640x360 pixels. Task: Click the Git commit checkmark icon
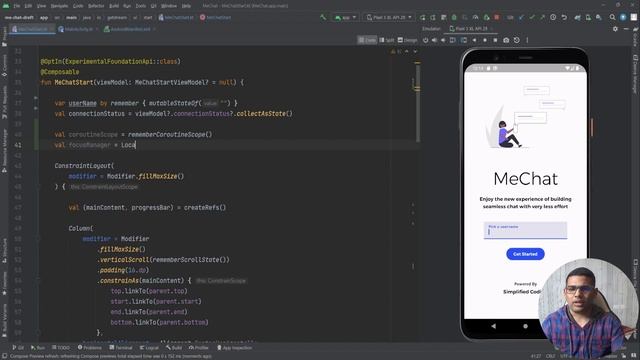(532, 18)
